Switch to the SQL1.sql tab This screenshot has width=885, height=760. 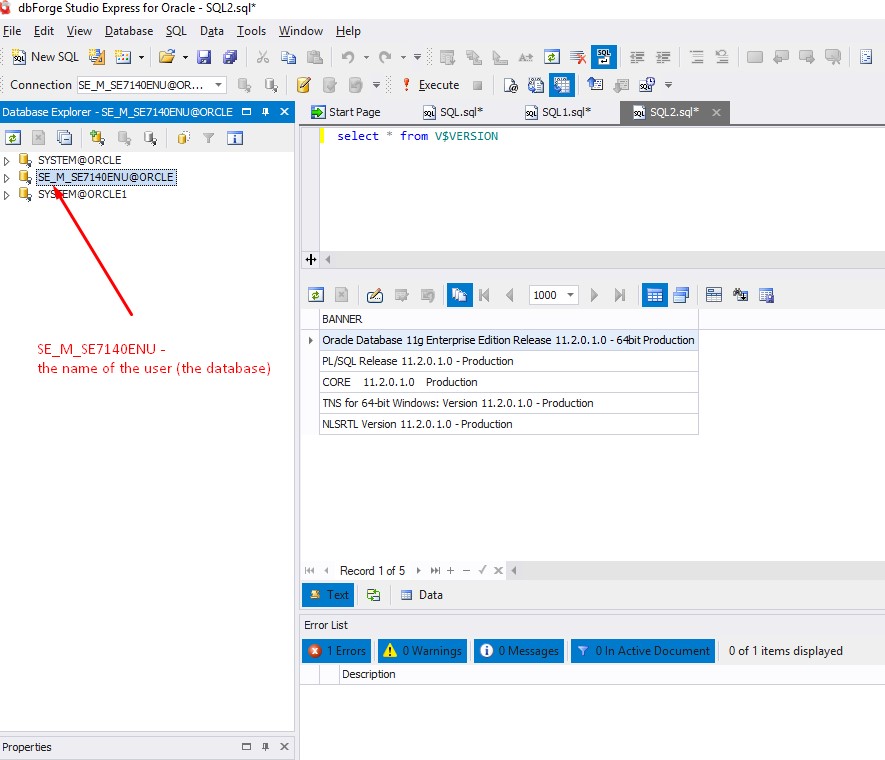tap(558, 112)
